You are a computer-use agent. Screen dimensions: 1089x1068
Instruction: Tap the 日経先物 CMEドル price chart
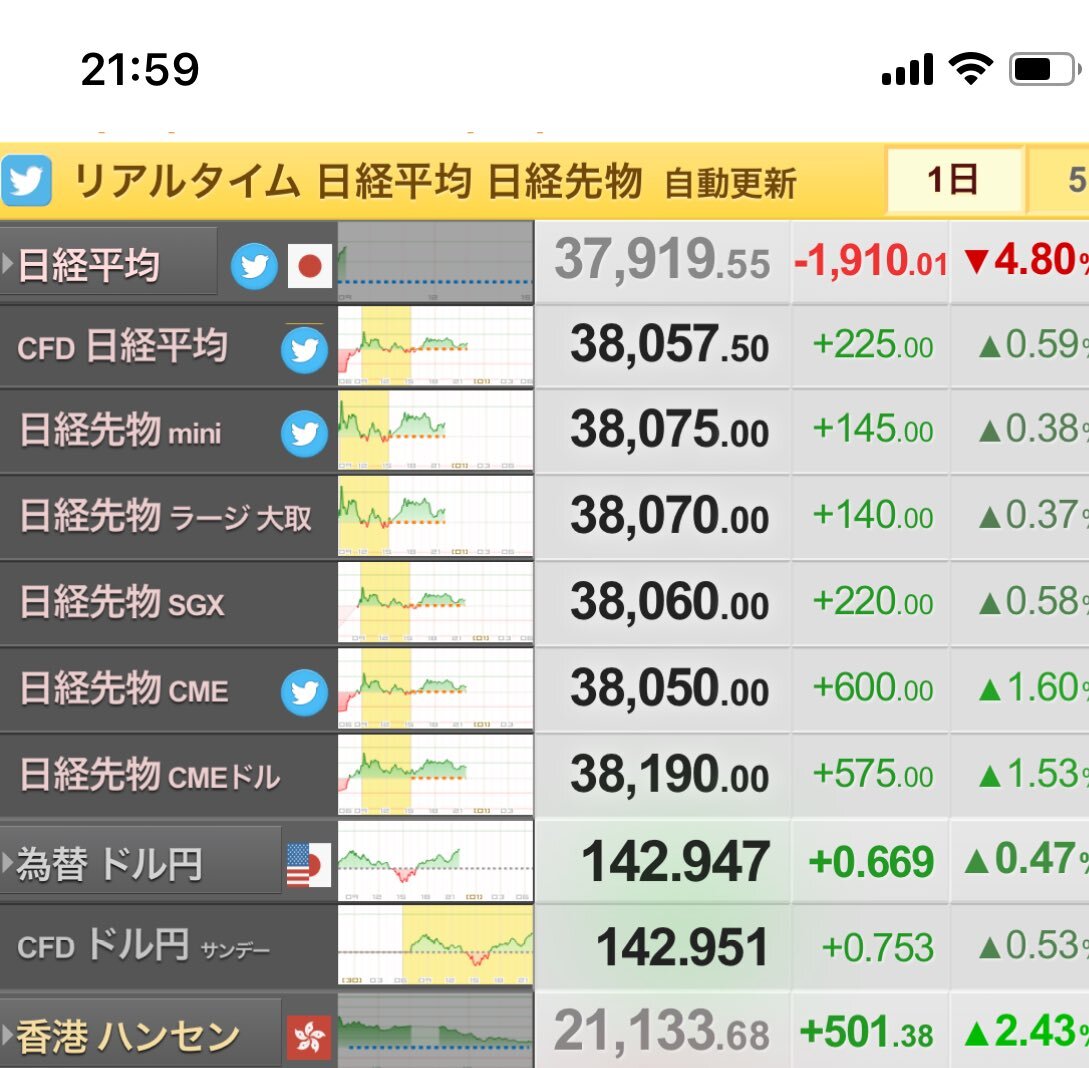point(435,775)
